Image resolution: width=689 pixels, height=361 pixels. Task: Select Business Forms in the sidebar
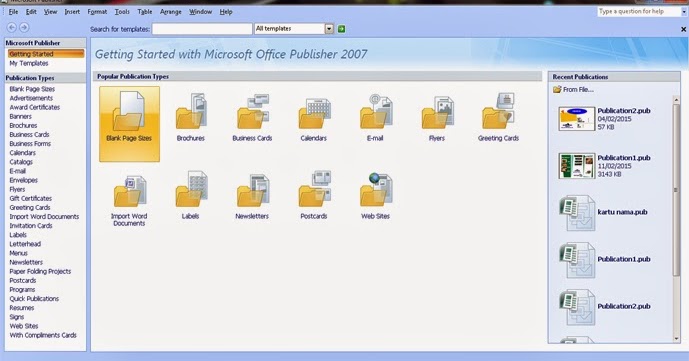[x=30, y=144]
